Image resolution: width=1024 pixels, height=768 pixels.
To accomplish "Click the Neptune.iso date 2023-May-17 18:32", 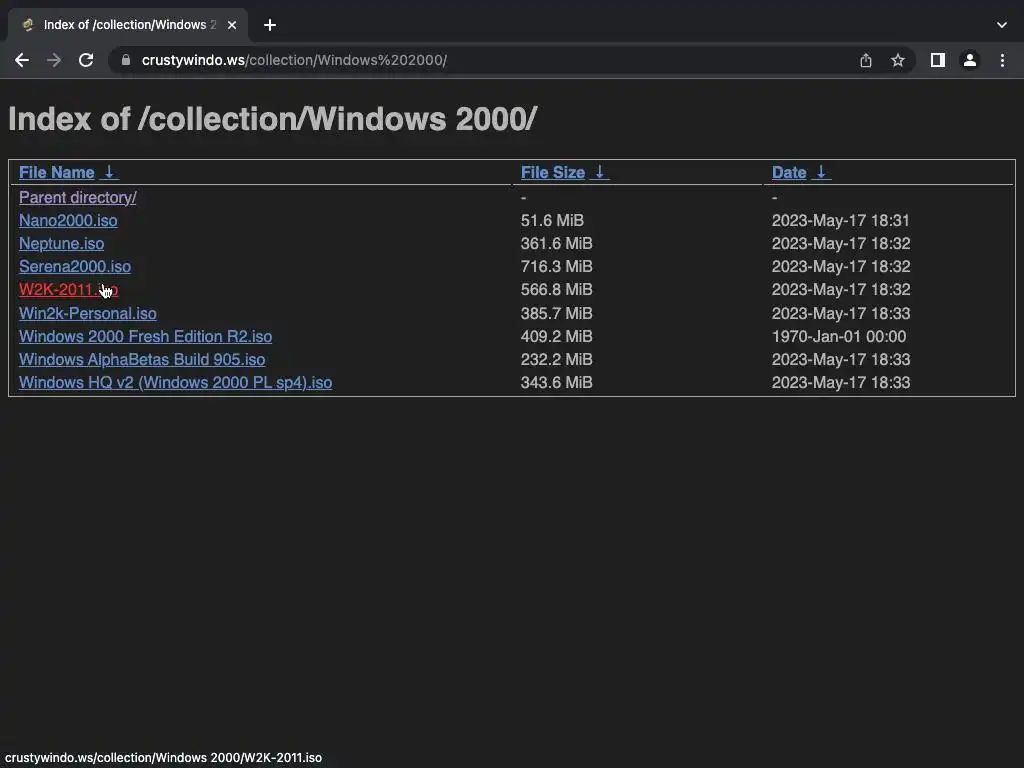I will click(840, 244).
